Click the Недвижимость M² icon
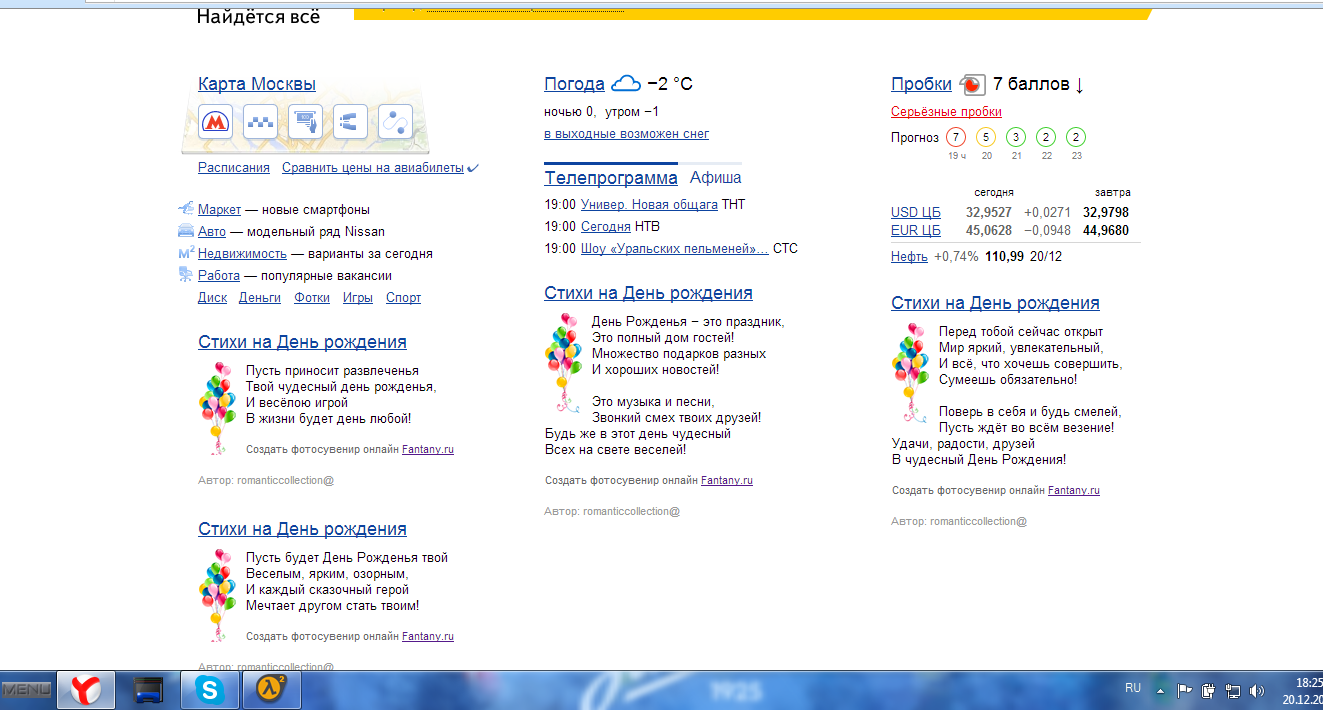Image resolution: width=1323 pixels, height=713 pixels. coord(186,253)
